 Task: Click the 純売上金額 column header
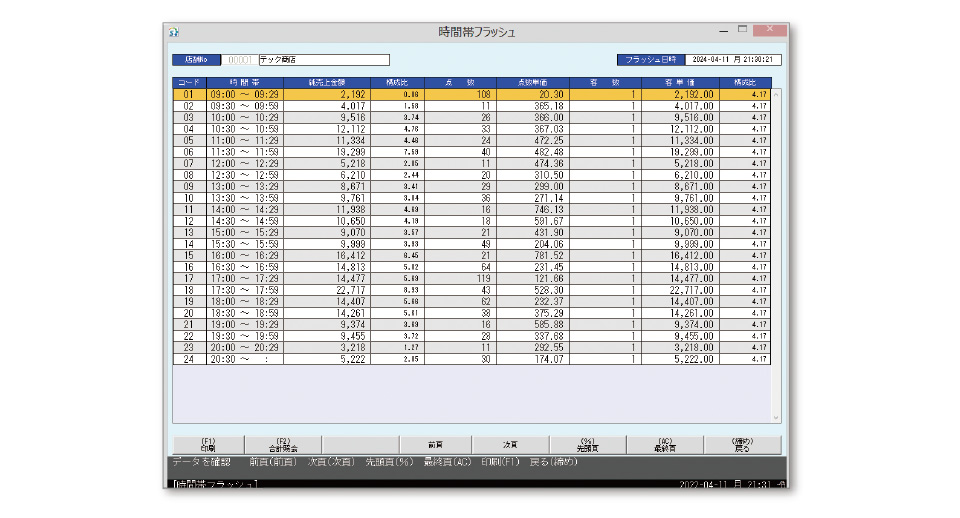(x=326, y=82)
